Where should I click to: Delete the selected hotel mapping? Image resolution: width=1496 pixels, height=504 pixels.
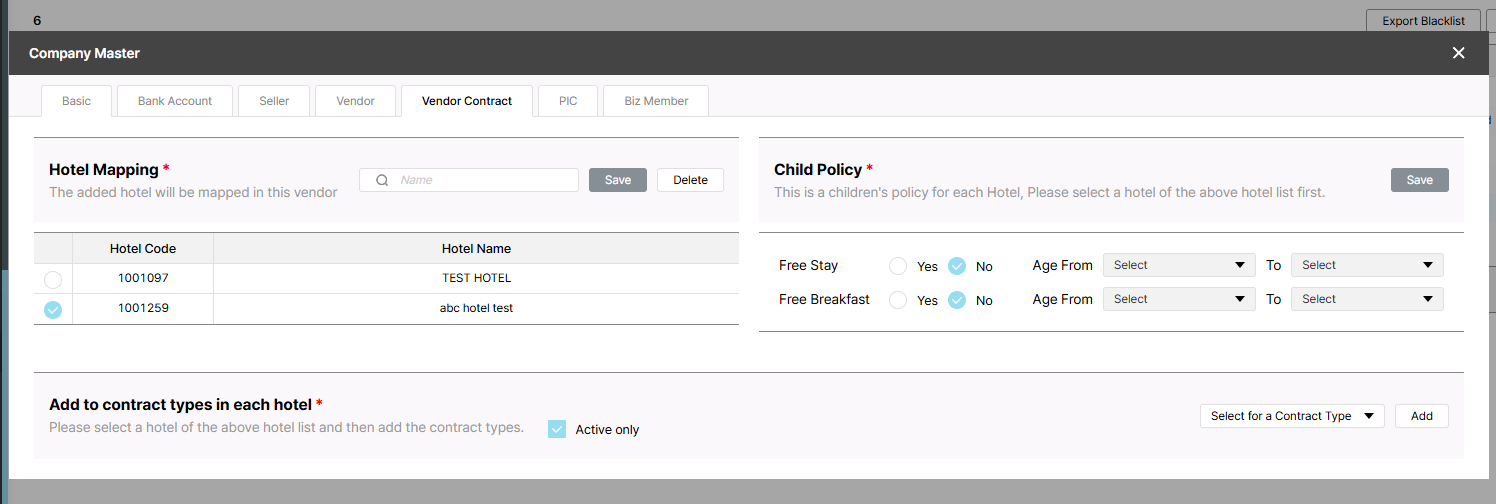tap(690, 180)
